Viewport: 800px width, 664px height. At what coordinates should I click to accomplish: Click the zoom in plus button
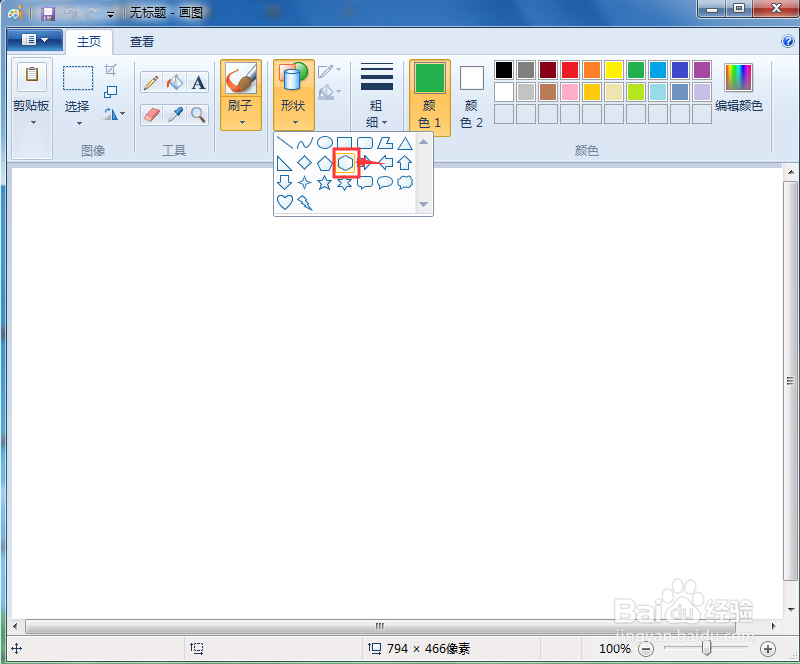(768, 649)
